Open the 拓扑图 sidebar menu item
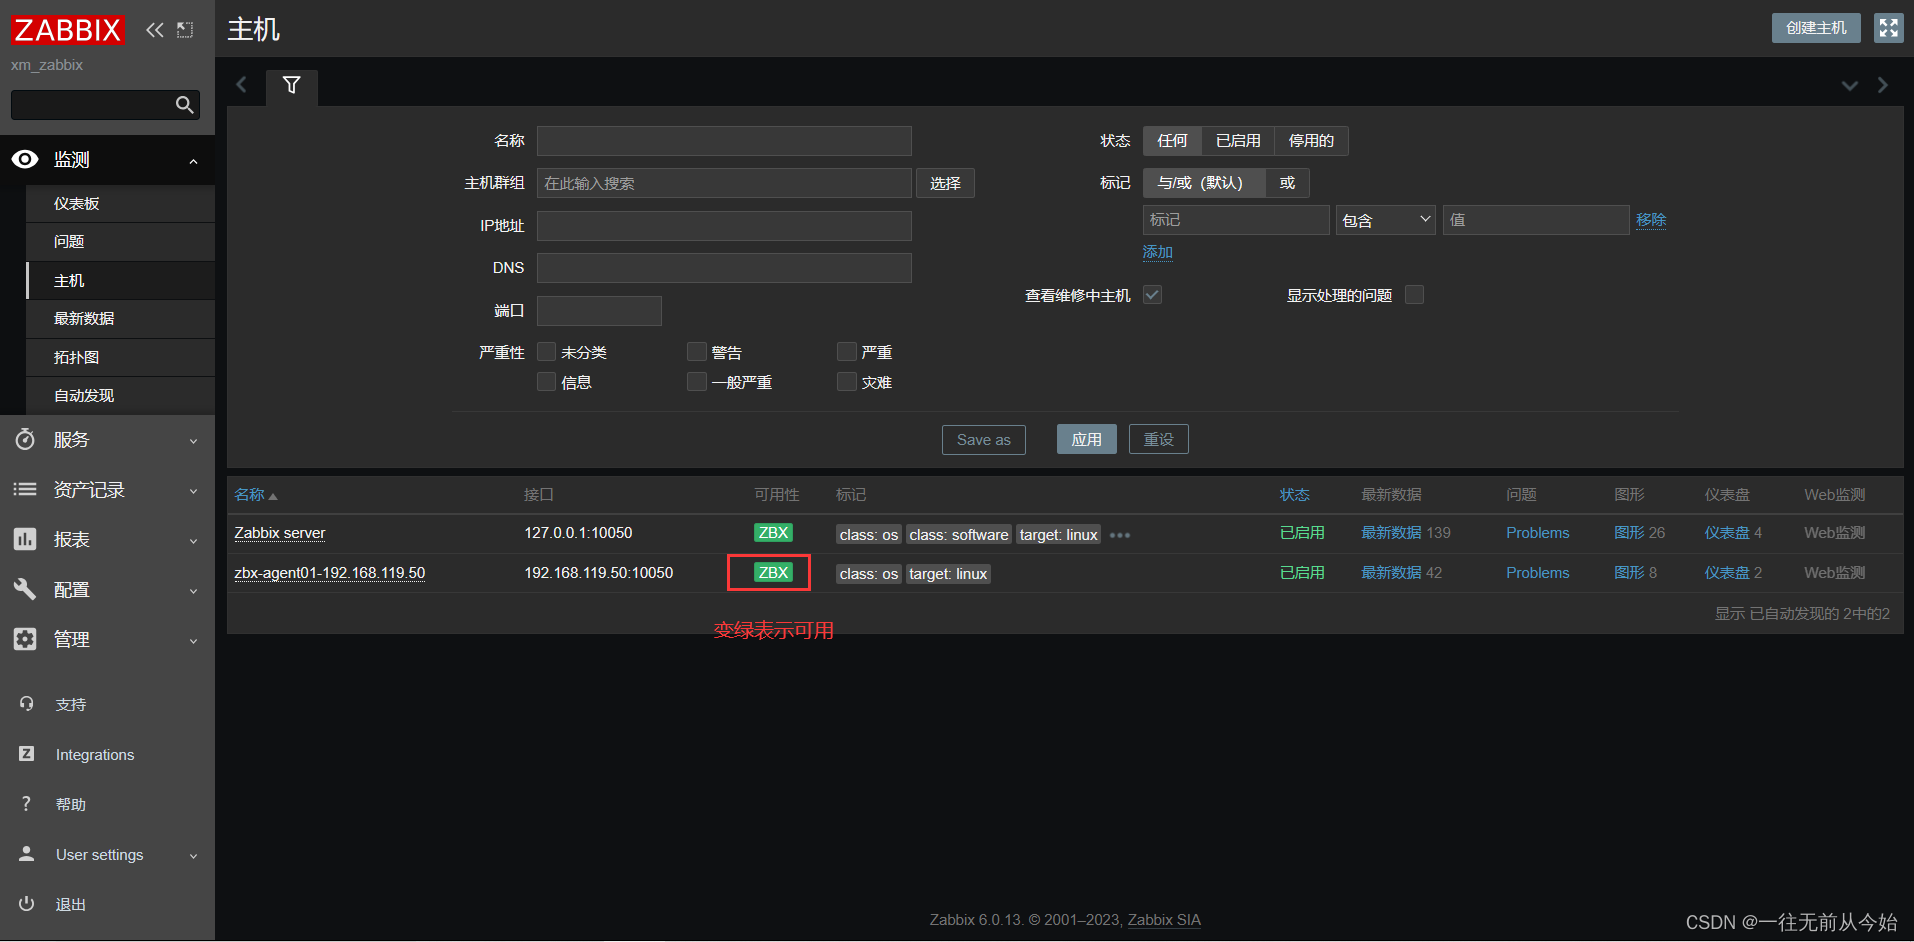Screen dimensions: 1914x942 click(x=79, y=357)
